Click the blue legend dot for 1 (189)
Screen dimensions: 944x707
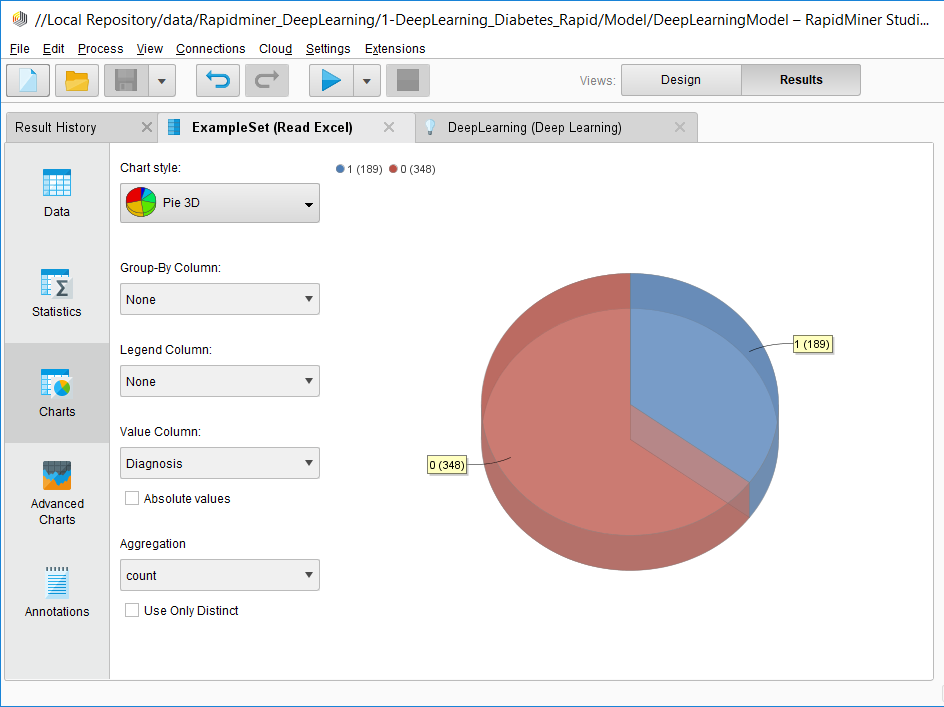tap(340, 169)
